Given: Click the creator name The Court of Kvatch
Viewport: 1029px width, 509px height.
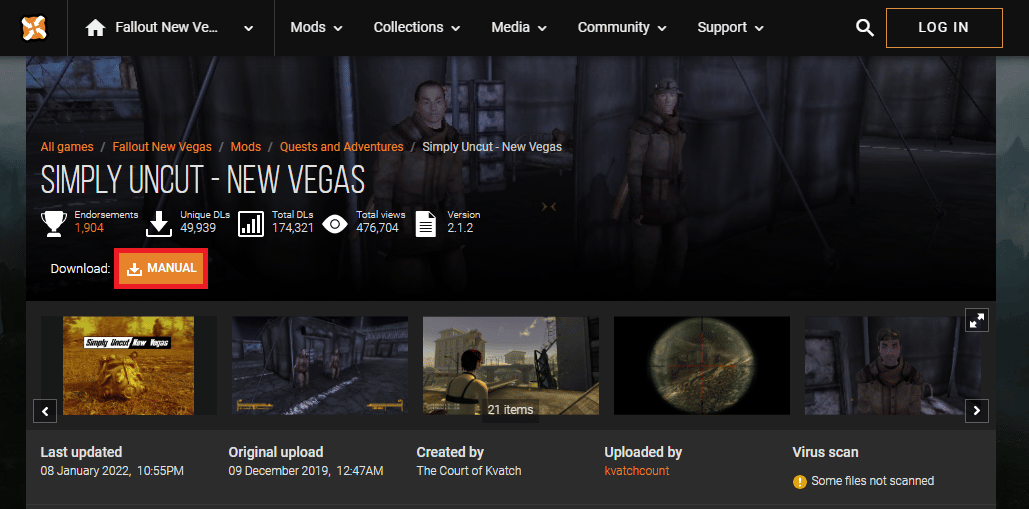Looking at the screenshot, I should [x=469, y=471].
